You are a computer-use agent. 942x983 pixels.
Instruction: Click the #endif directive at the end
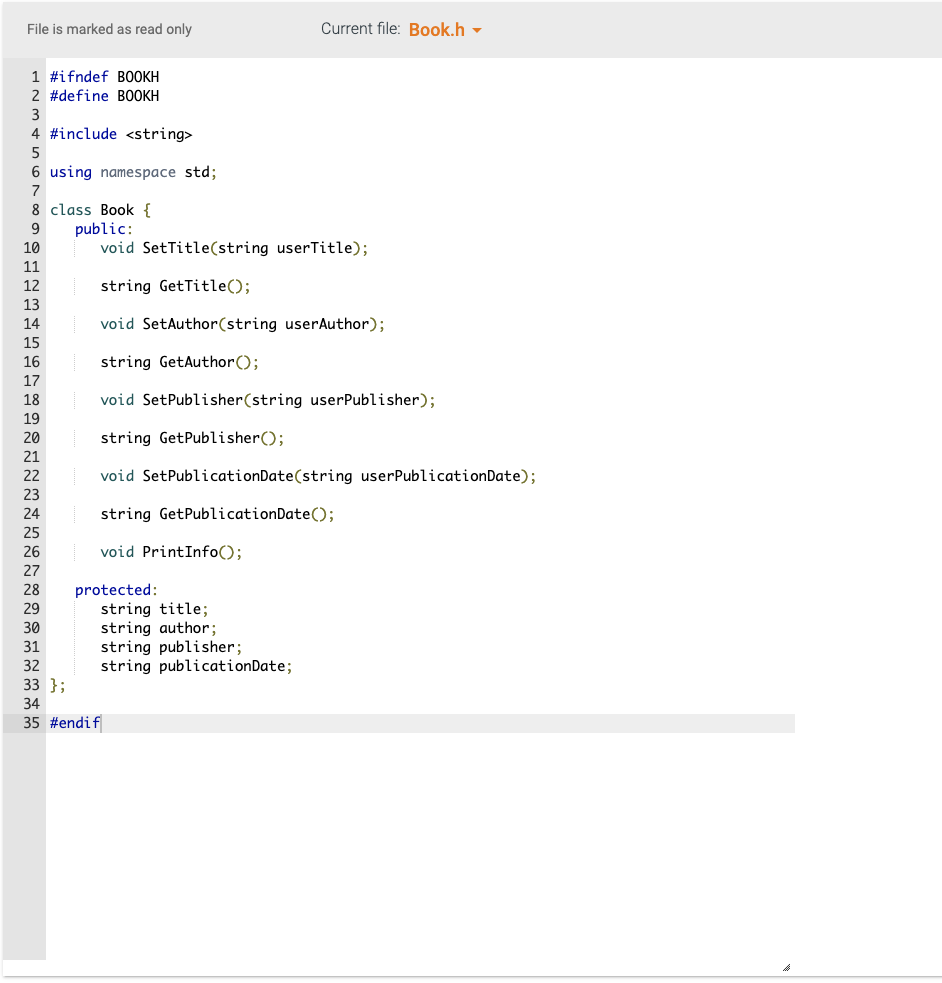pyautogui.click(x=74, y=722)
